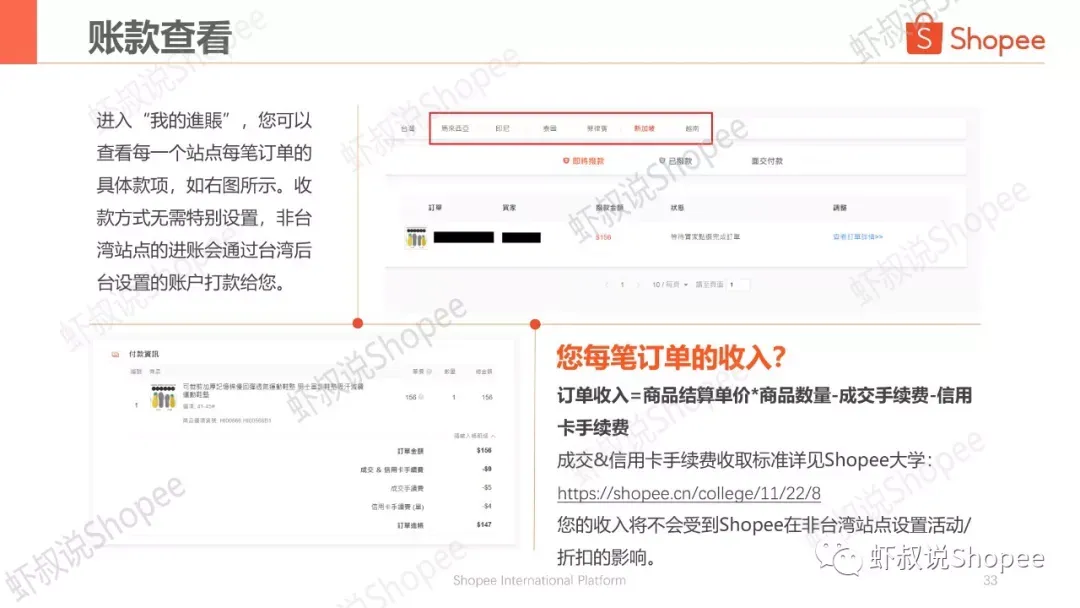Click the Shopee shopping bag logo
Image resolution: width=1080 pixels, height=608 pixels.
[924, 34]
